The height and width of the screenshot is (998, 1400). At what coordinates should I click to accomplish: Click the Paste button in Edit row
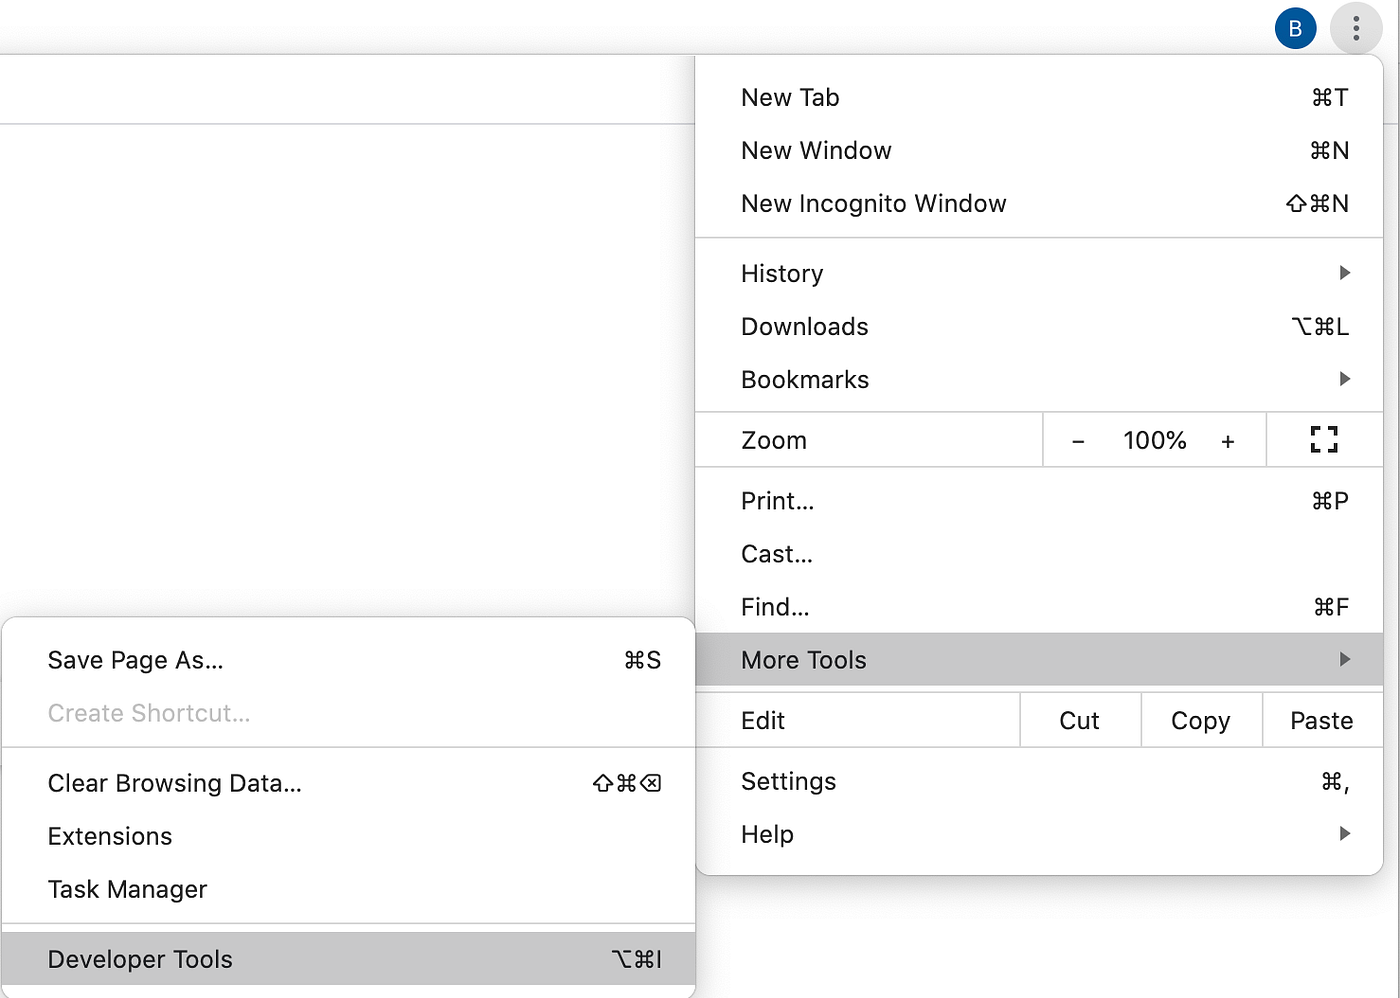[1322, 720]
